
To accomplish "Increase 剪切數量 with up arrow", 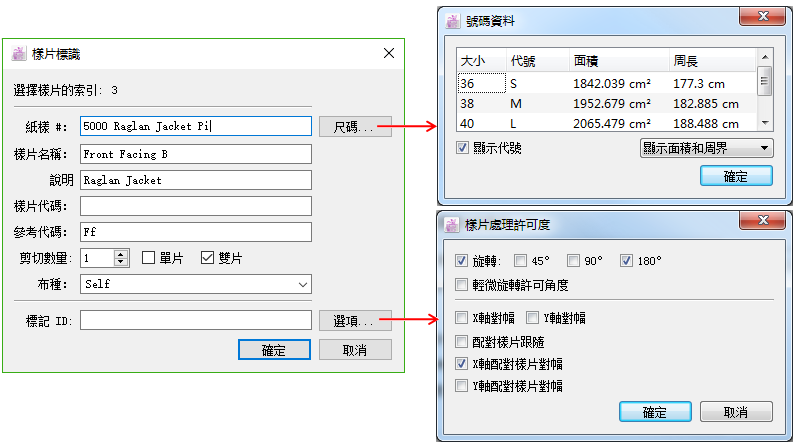I will click(121, 254).
